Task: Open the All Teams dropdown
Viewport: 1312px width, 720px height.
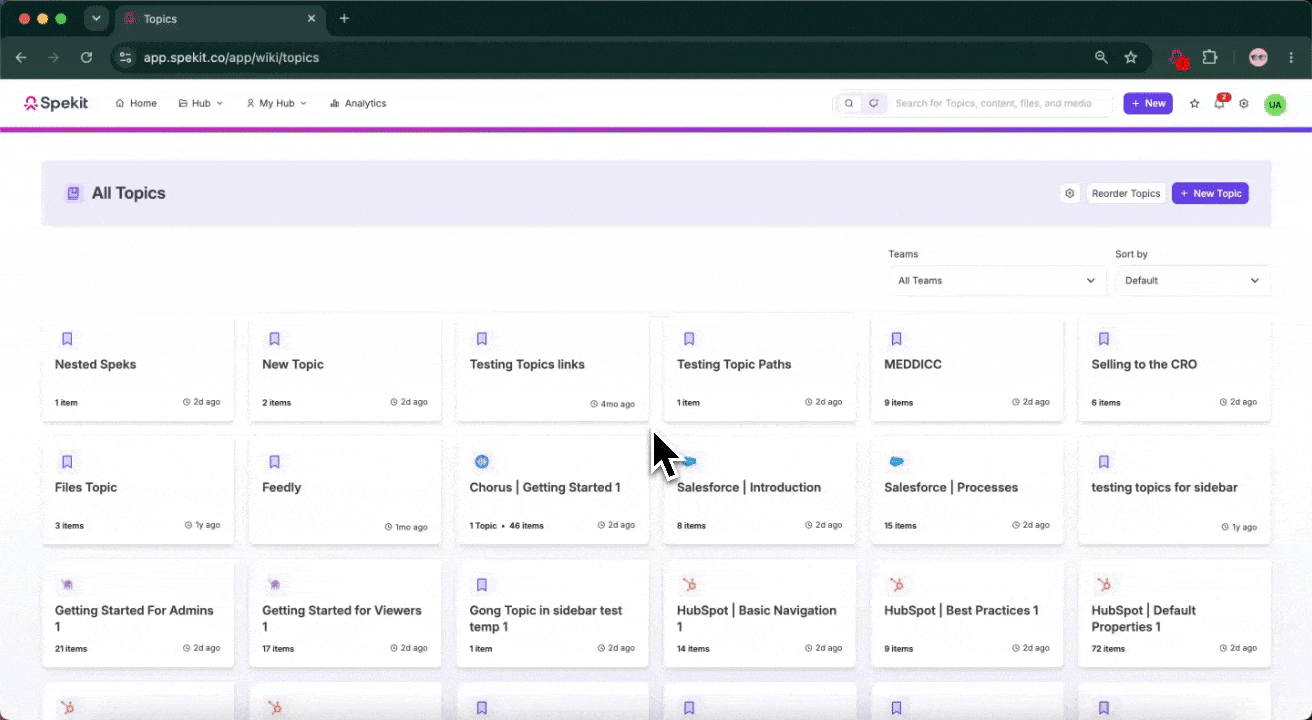Action: tap(997, 280)
